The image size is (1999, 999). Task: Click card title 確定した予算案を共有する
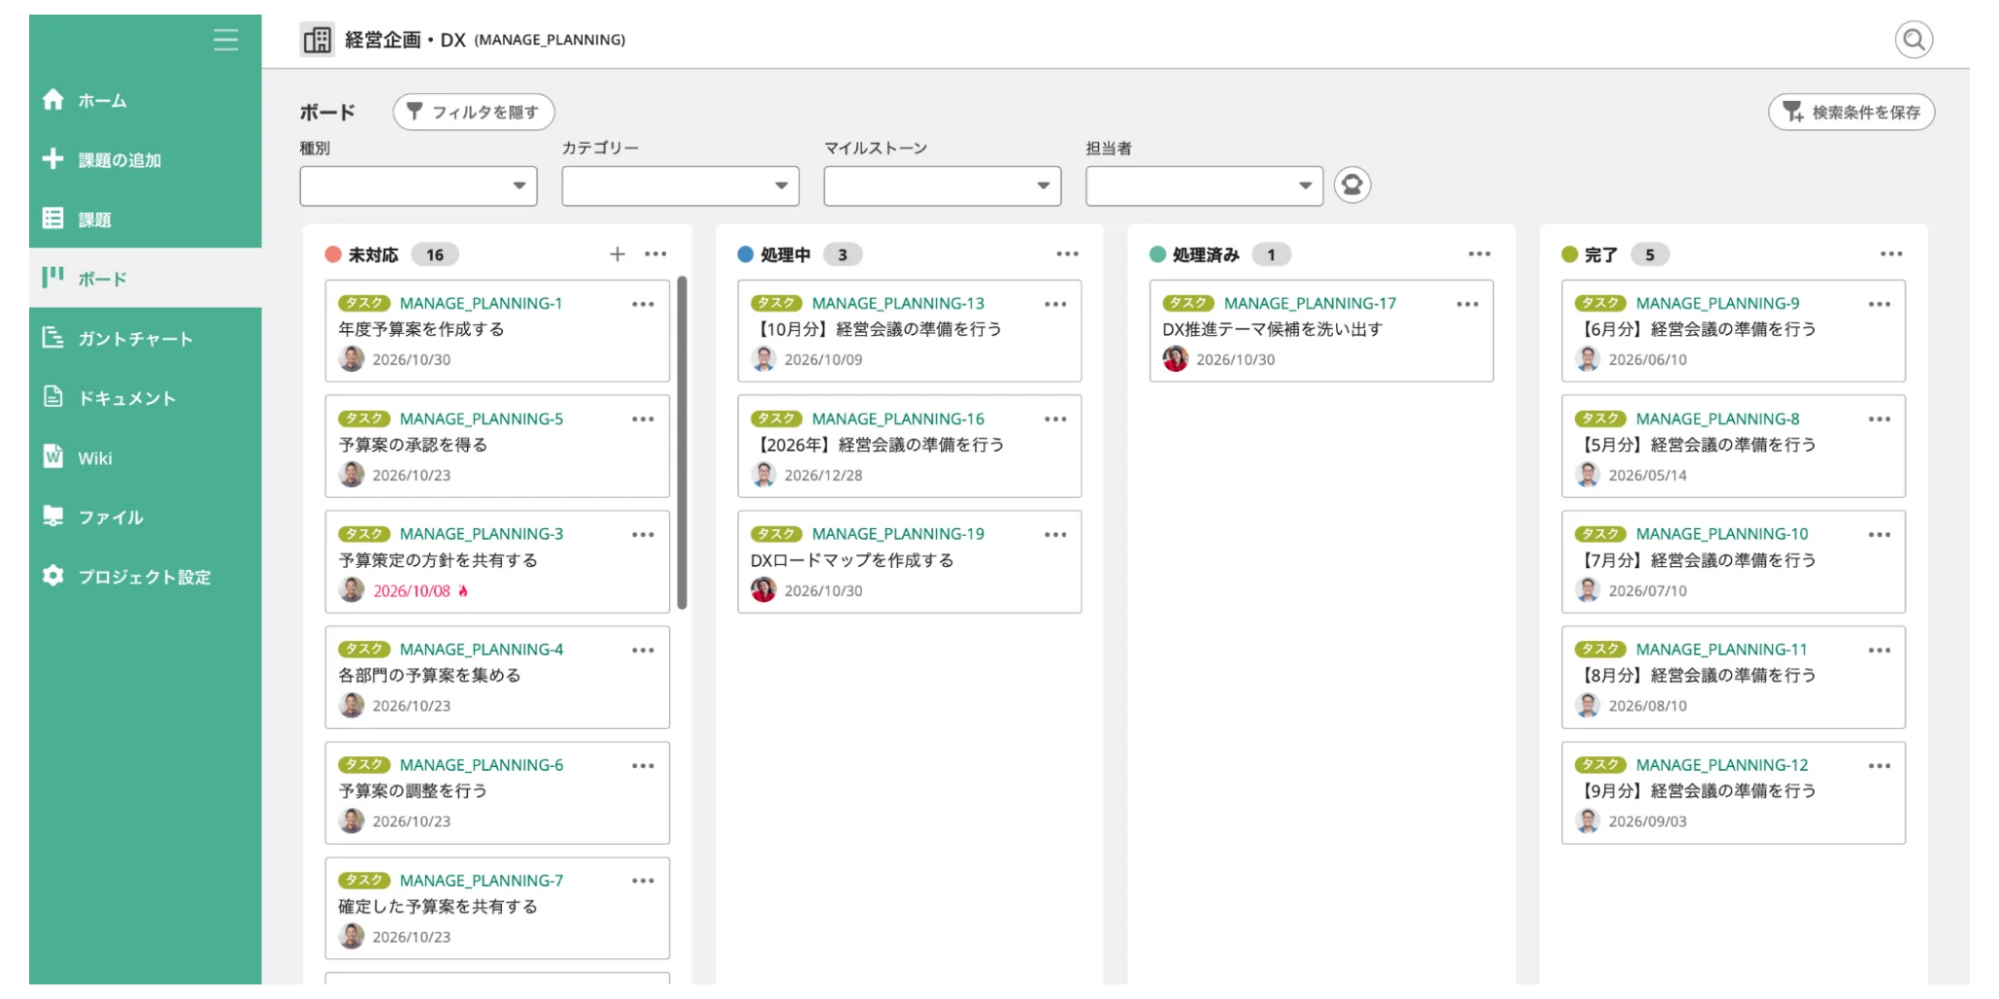point(438,906)
